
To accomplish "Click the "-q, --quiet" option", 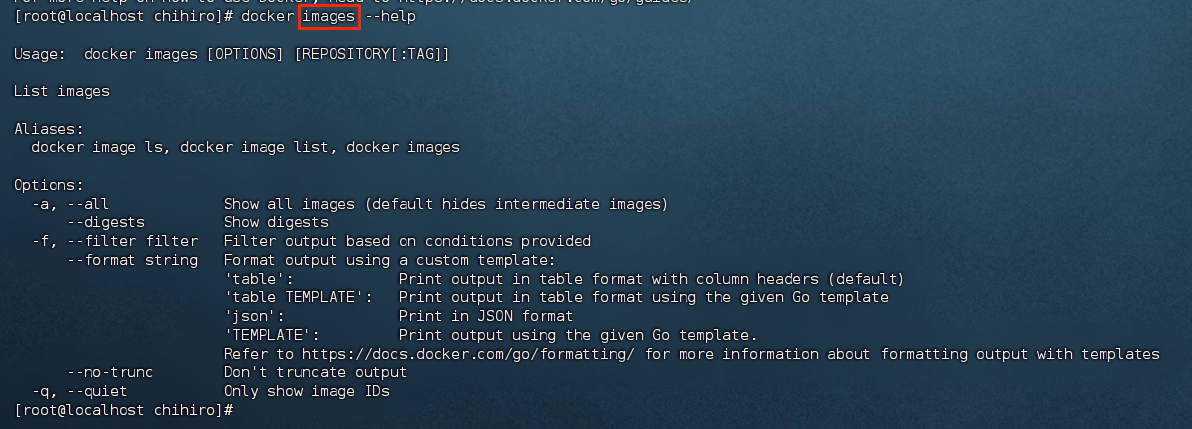I will tap(79, 391).
